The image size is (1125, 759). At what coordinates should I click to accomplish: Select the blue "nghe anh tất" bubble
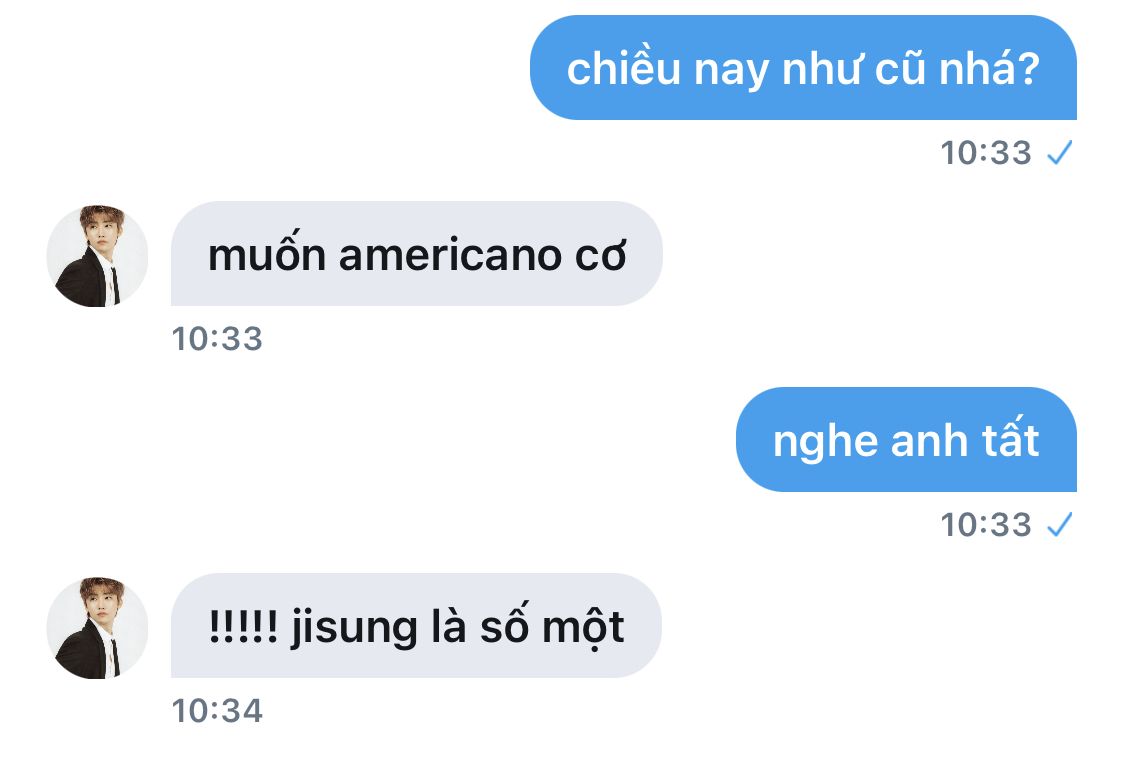(x=906, y=440)
